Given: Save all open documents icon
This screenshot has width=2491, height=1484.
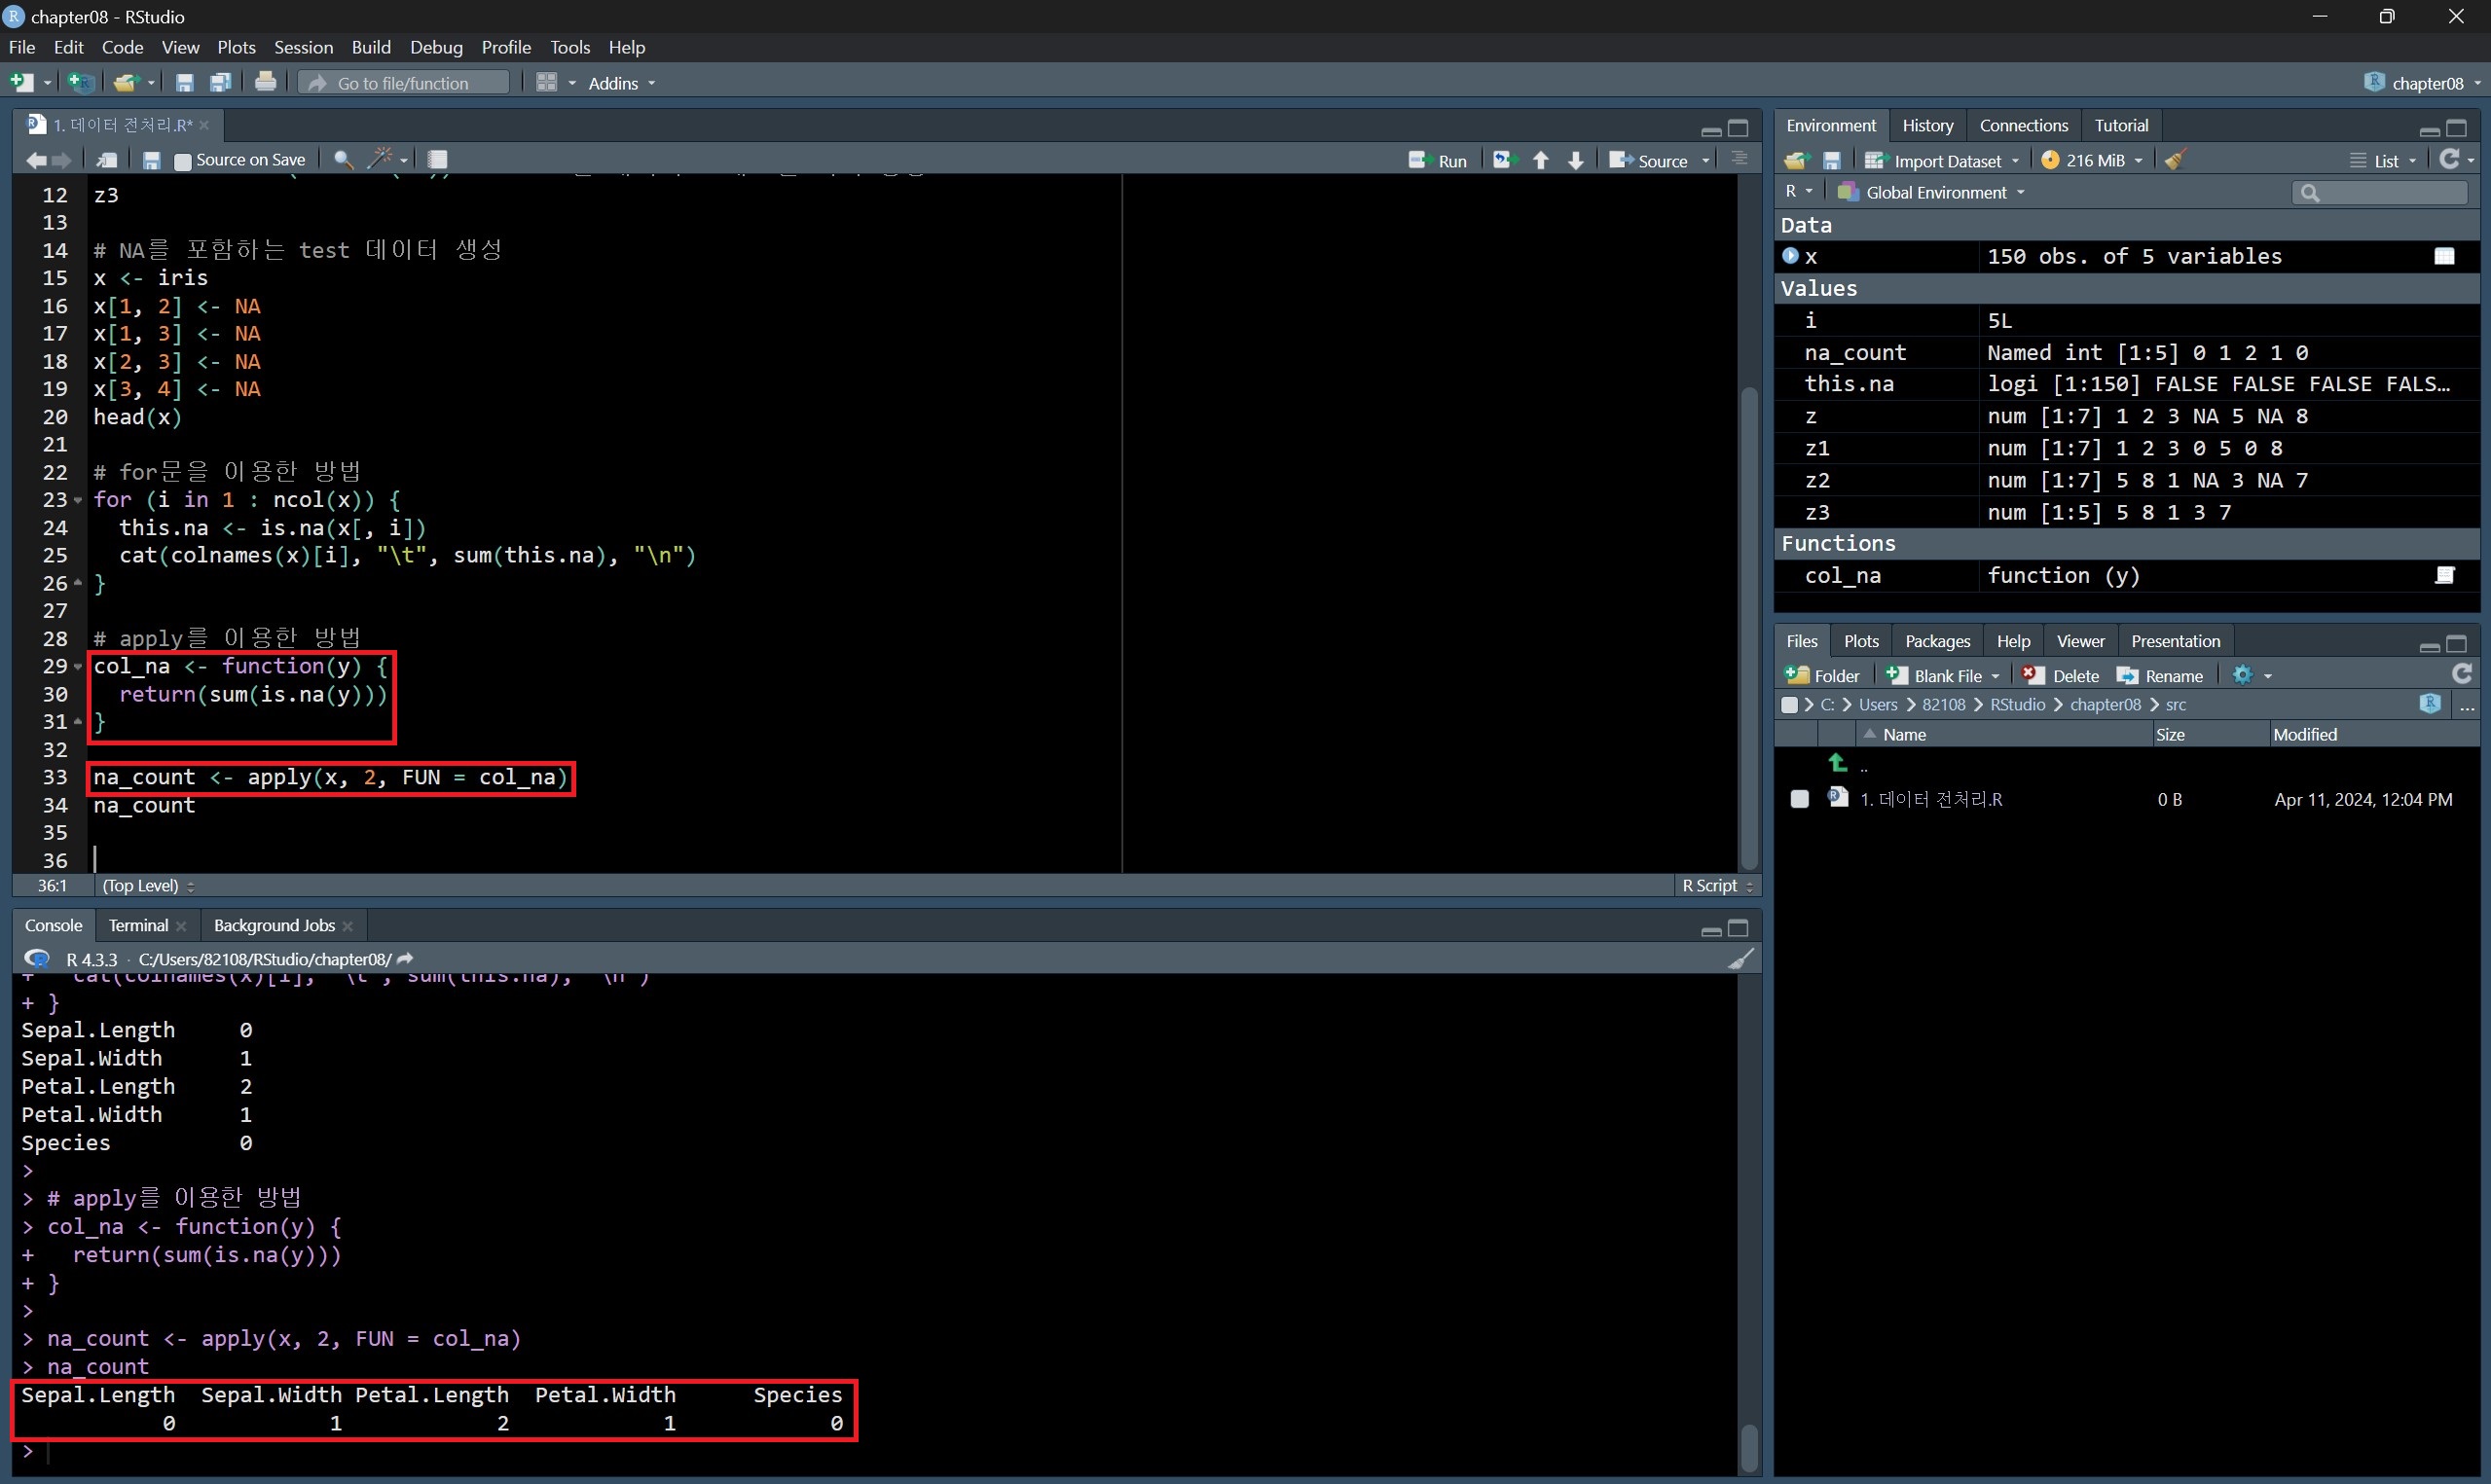Looking at the screenshot, I should click(220, 83).
